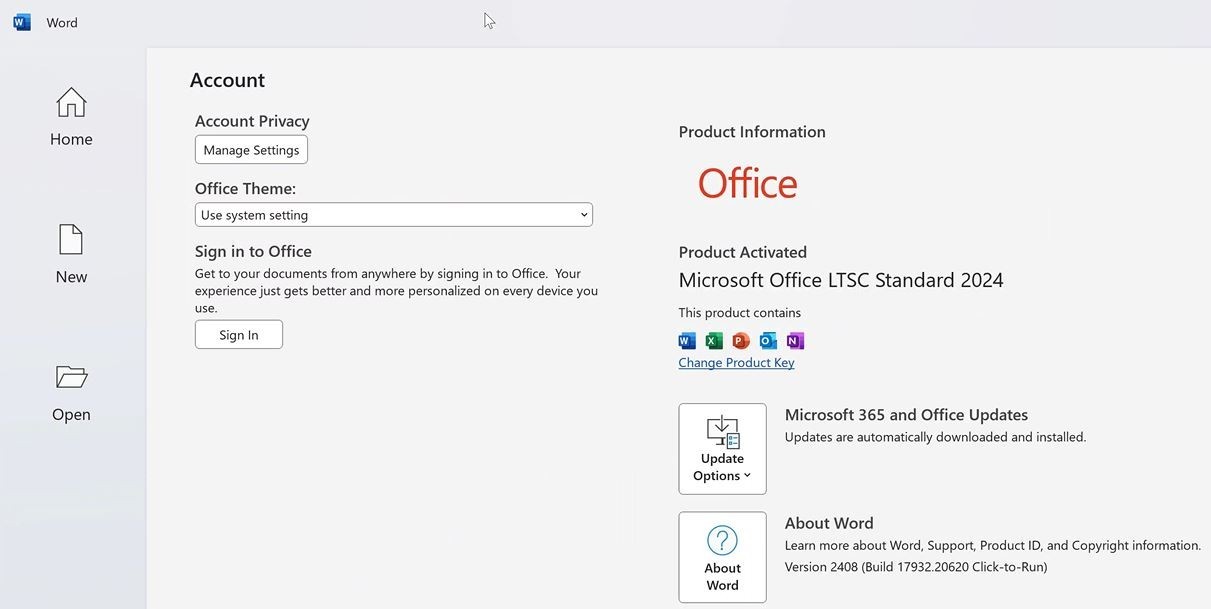
Task: Click the 'Updates are automatically downloaded' text
Action: point(935,437)
